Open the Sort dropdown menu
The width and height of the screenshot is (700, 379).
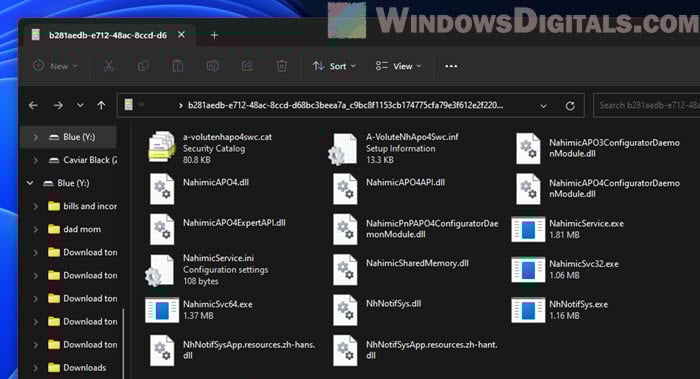(x=334, y=66)
